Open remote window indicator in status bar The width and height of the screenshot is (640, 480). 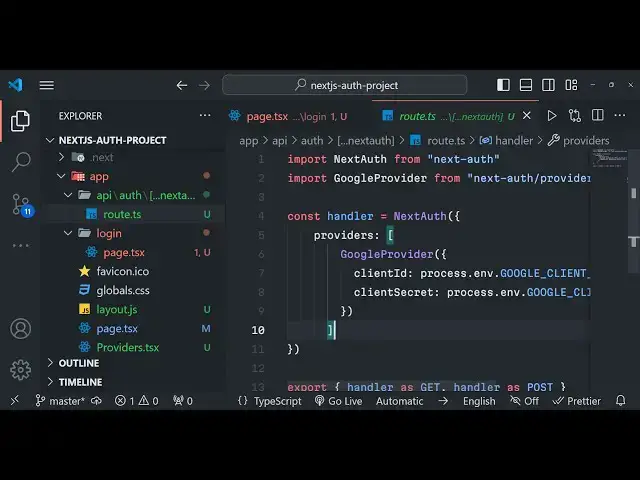pyautogui.click(x=15, y=401)
